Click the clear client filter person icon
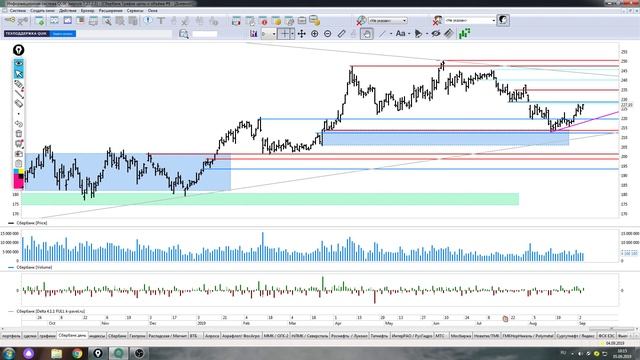 [x=438, y=20]
